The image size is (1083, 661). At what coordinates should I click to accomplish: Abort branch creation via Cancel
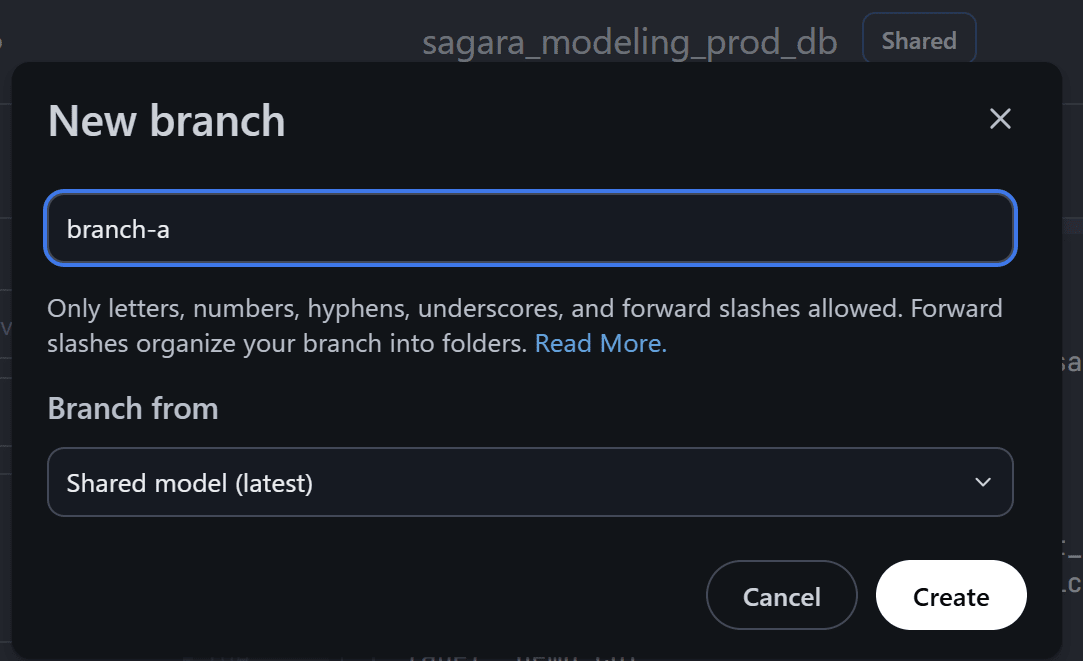pyautogui.click(x=781, y=596)
